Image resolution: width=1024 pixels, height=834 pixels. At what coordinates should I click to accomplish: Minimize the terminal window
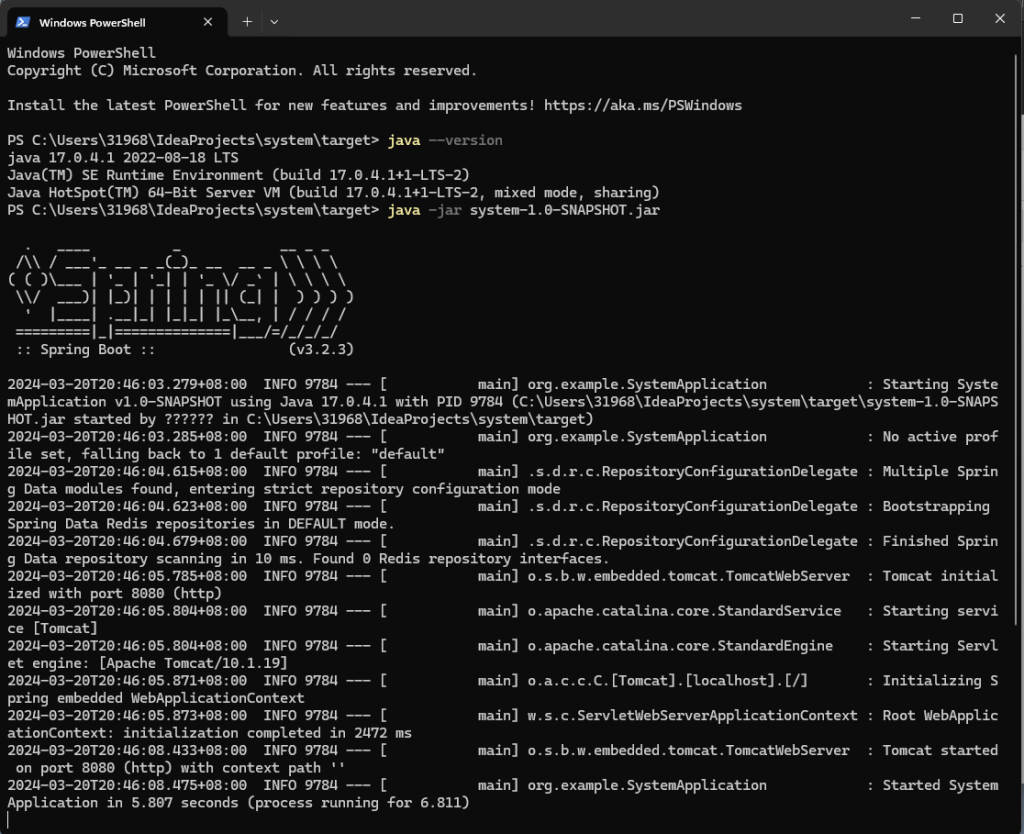tap(913, 18)
